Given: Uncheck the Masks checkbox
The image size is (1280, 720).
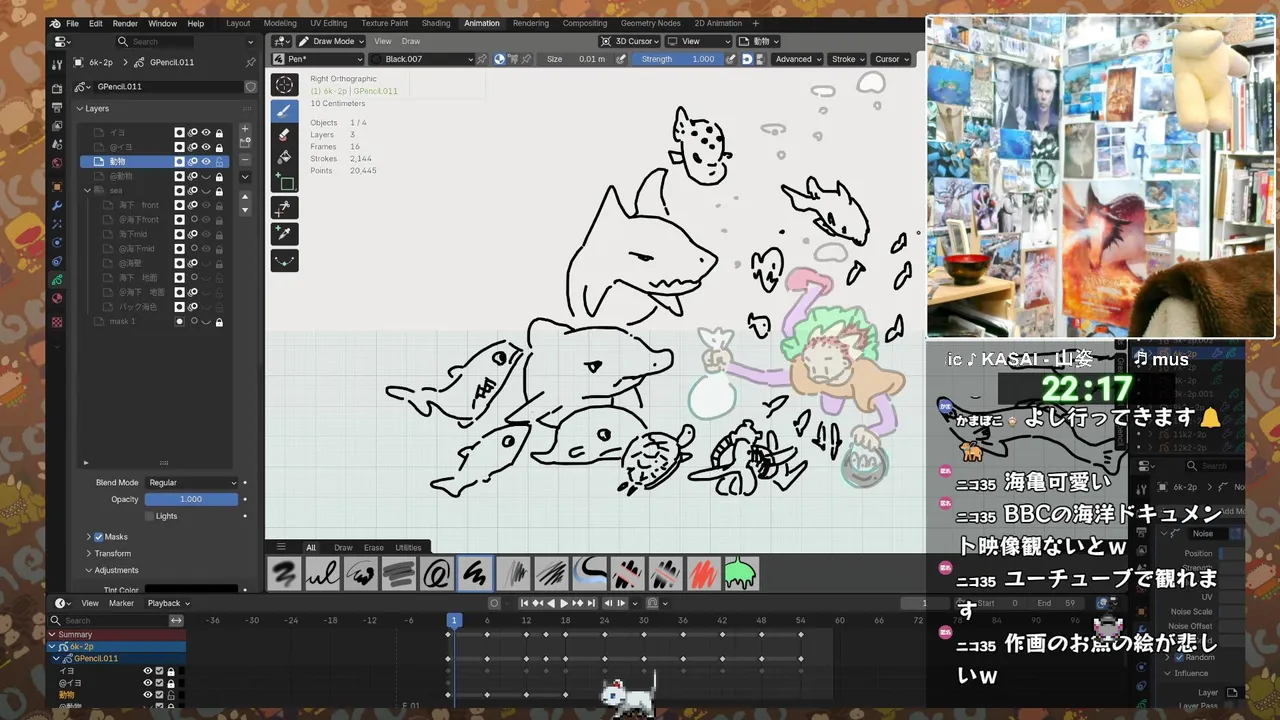Looking at the screenshot, I should 98,537.
